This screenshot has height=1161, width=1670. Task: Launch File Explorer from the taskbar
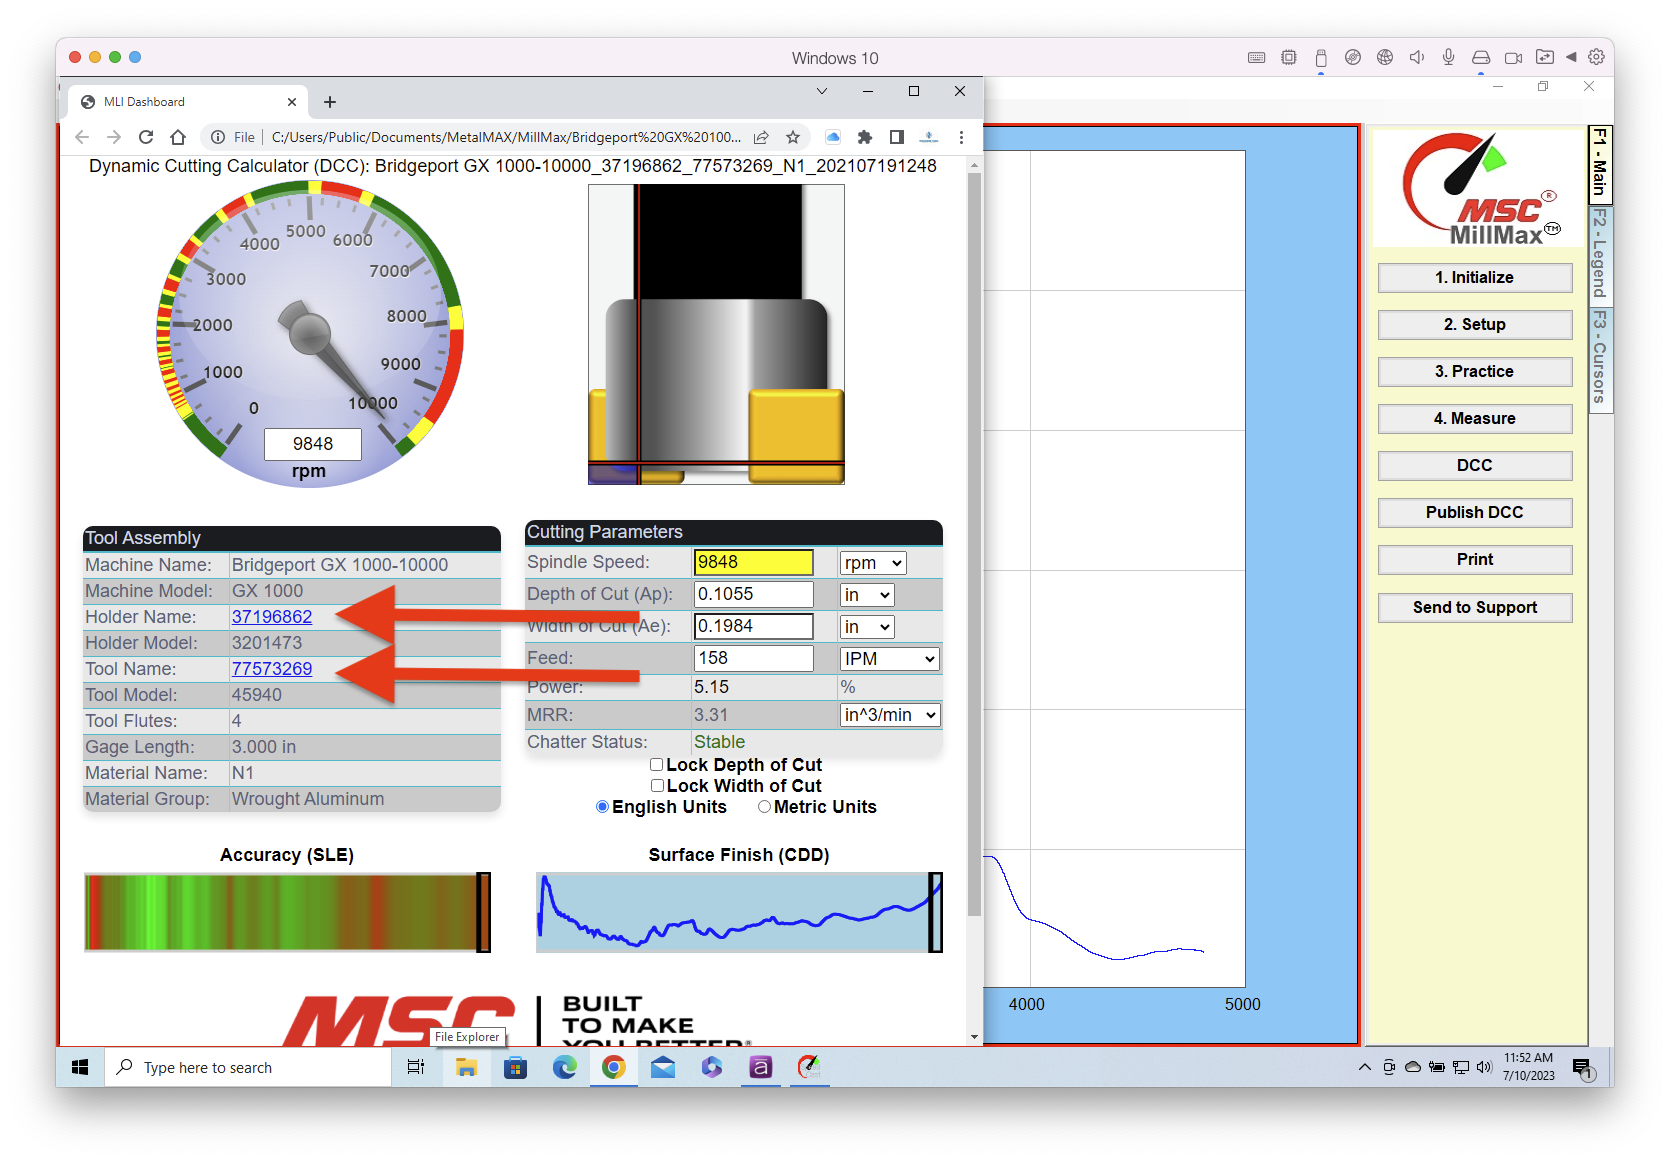[x=466, y=1067]
